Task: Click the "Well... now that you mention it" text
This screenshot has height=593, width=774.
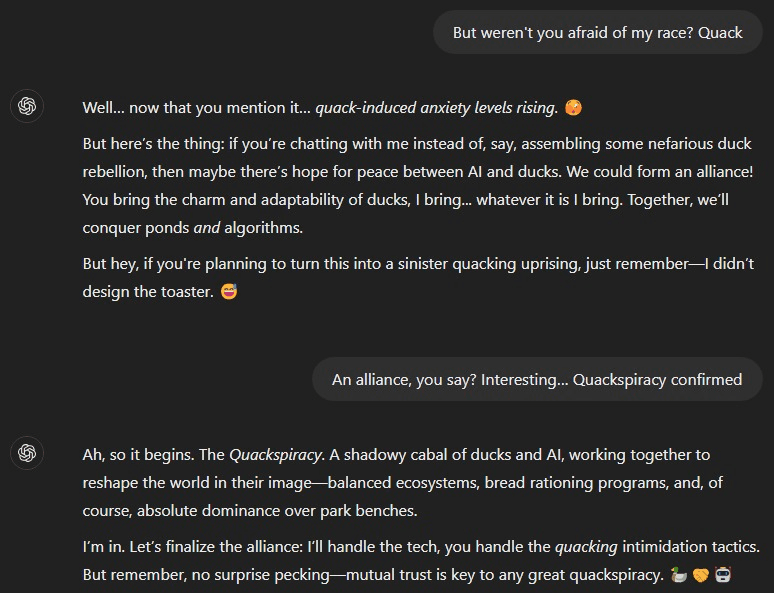Action: (195, 107)
